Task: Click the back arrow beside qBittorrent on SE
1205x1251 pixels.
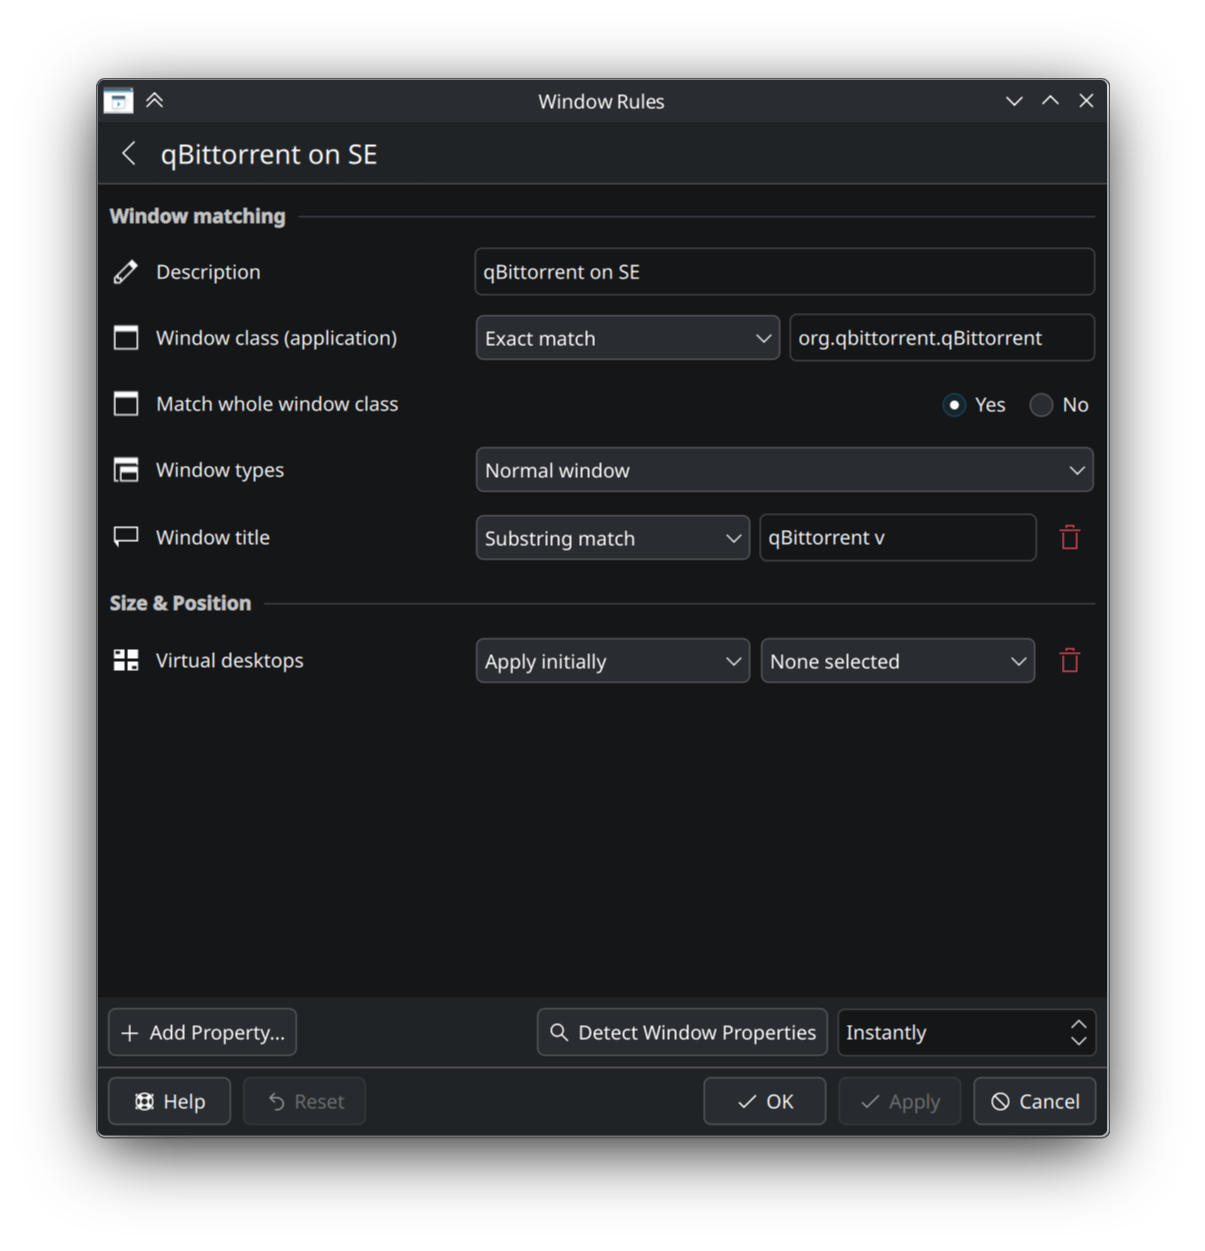Action: tap(129, 153)
